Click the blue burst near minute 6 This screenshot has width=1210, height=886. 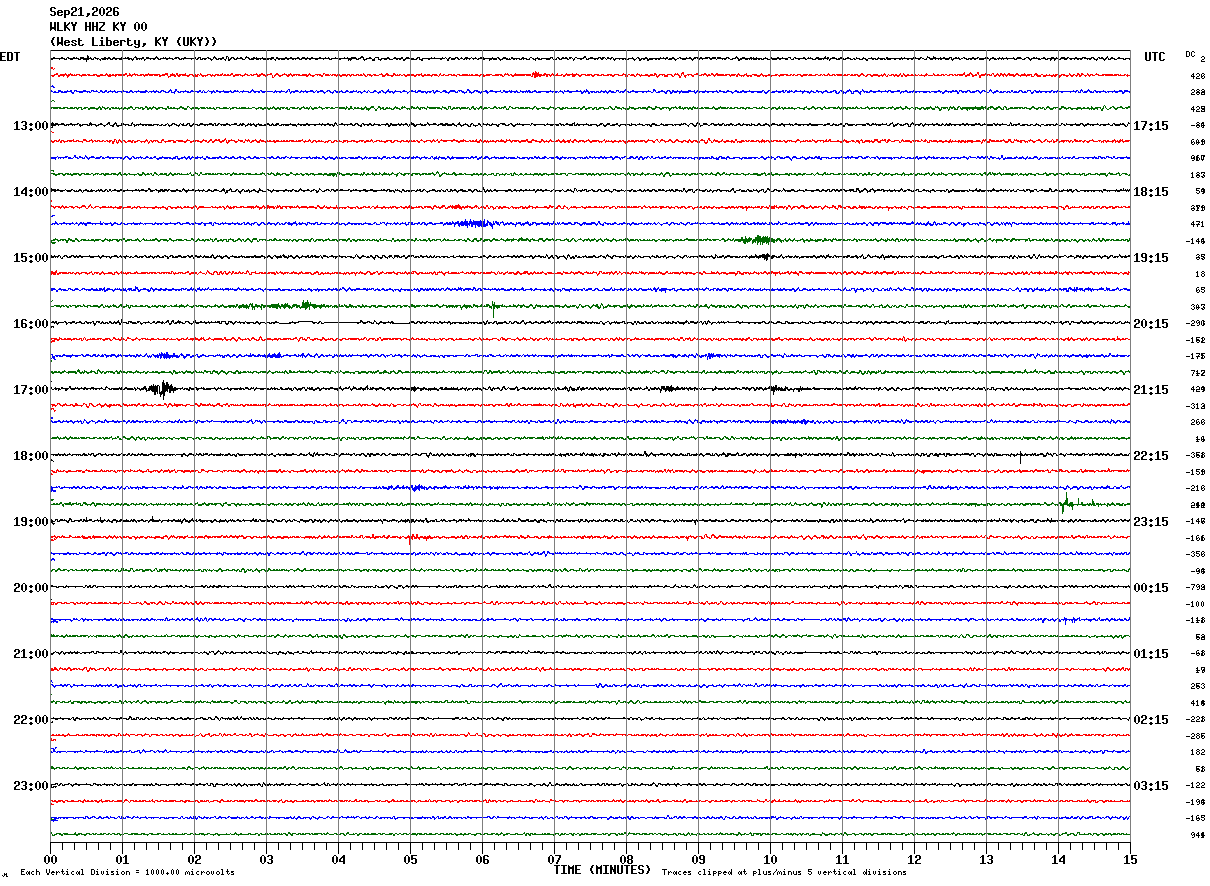(x=472, y=223)
